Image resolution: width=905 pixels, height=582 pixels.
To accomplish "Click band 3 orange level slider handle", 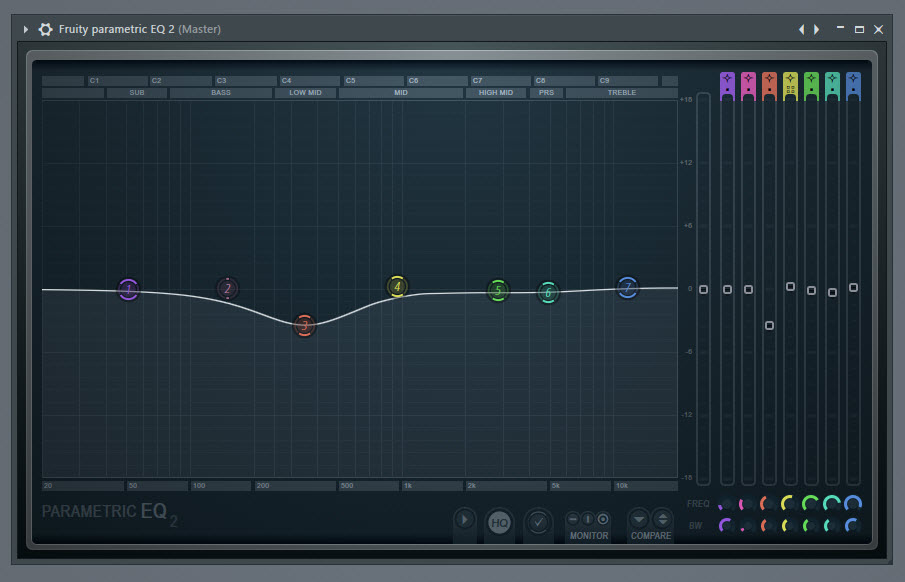I will click(769, 326).
